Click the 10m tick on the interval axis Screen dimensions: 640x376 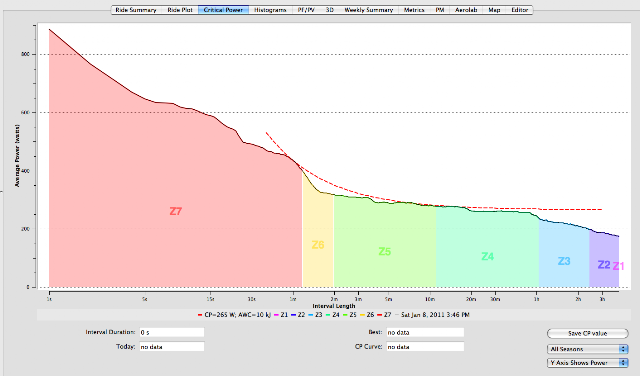[429, 299]
